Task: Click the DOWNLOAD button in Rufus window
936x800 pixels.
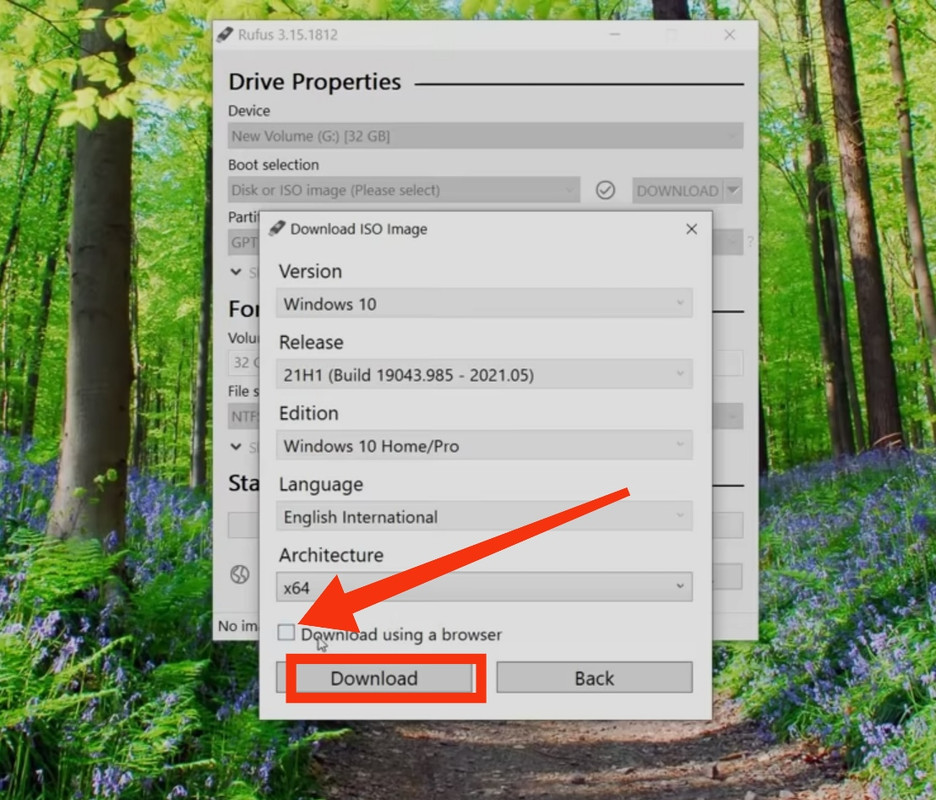Action: coord(678,190)
